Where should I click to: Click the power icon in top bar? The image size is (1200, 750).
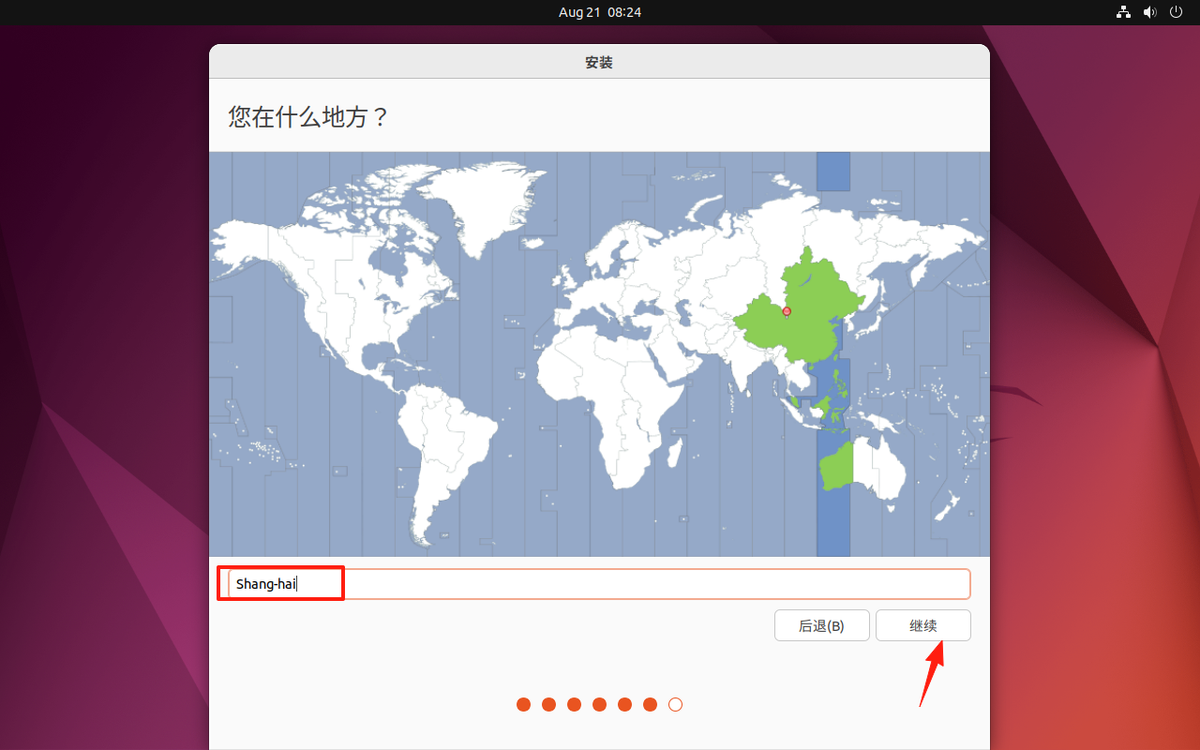click(x=1176, y=12)
